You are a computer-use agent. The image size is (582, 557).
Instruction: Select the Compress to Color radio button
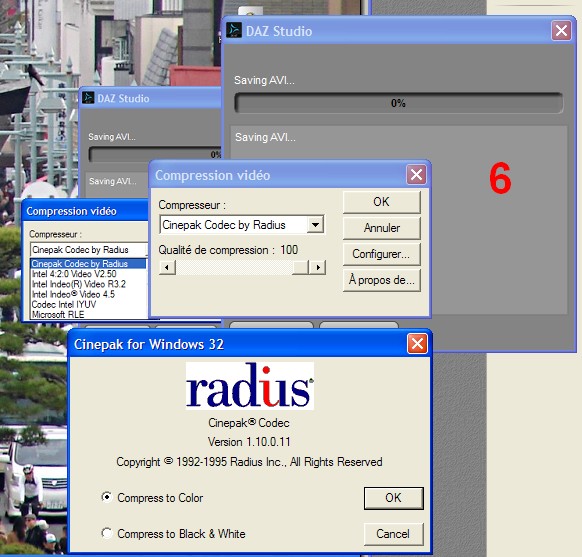(x=107, y=497)
